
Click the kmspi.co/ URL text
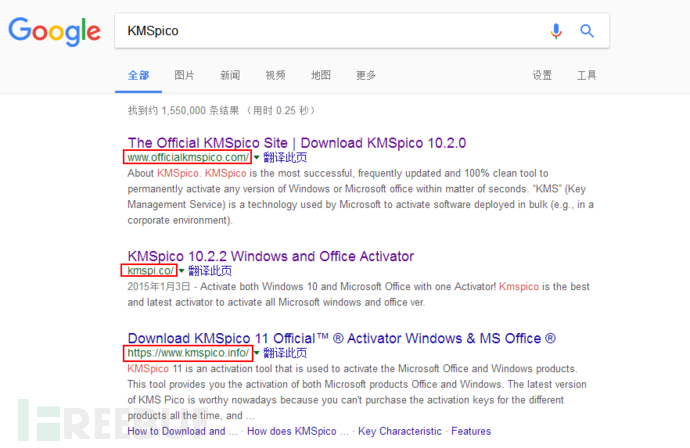(150, 271)
